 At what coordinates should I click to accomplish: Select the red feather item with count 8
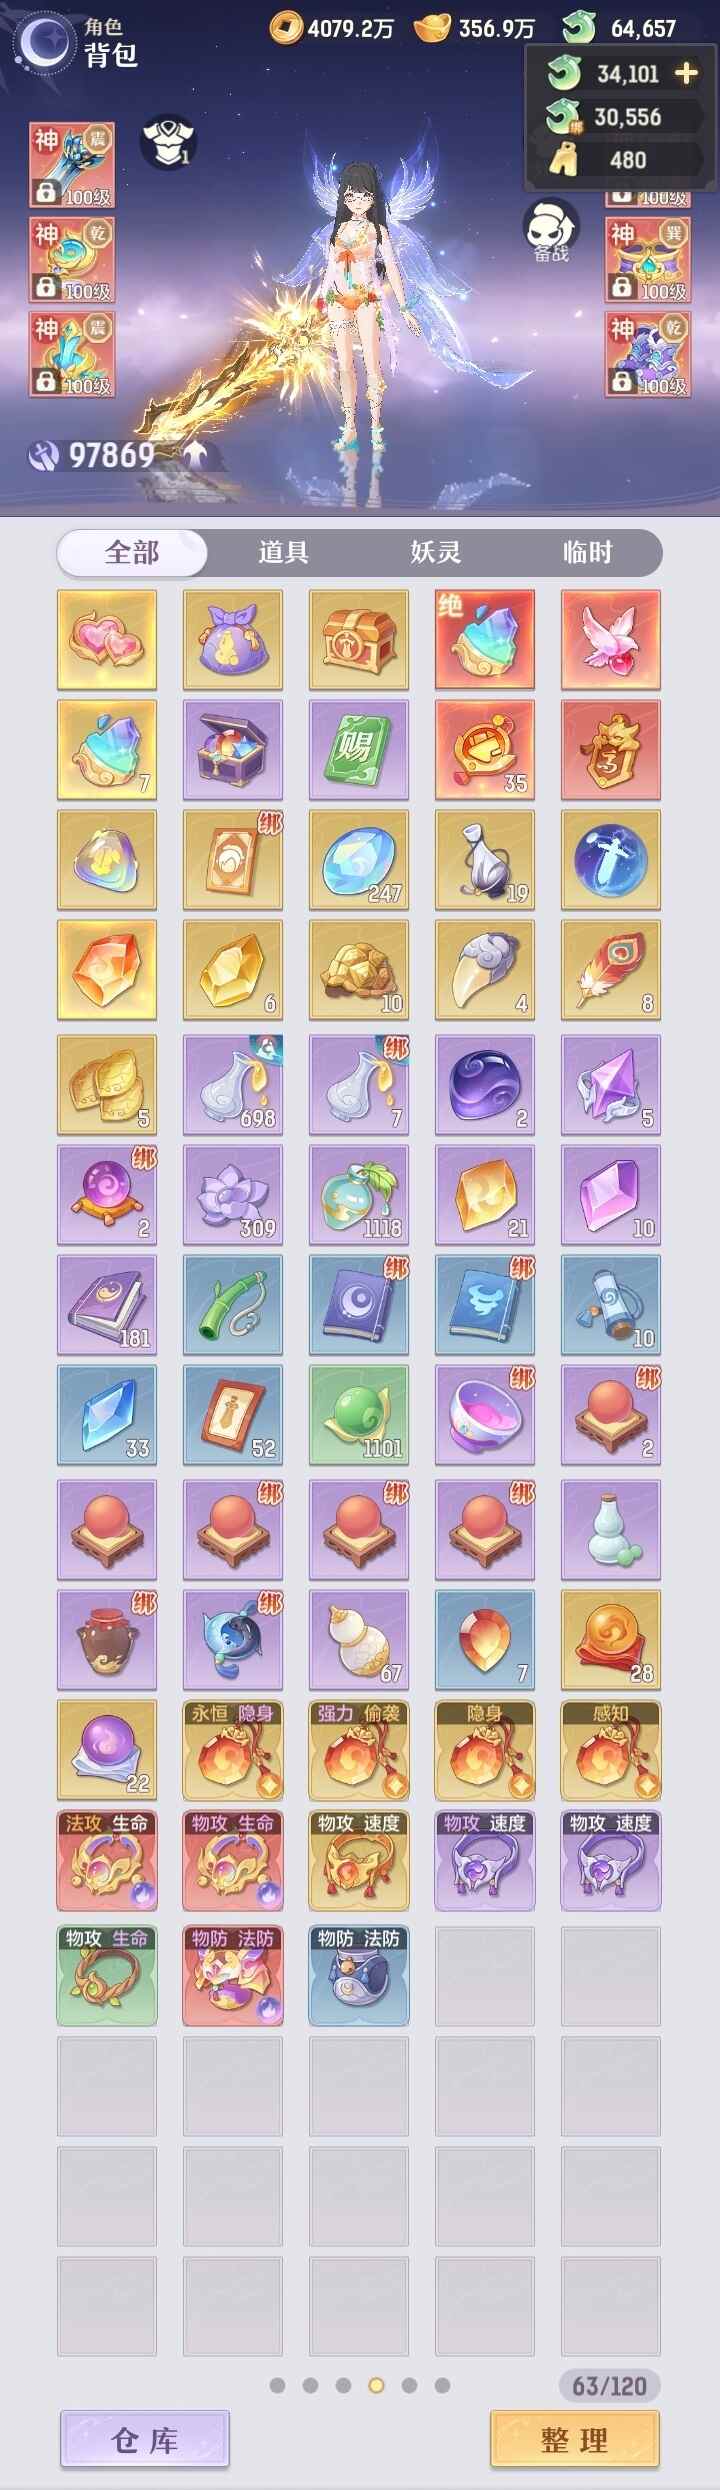pyautogui.click(x=611, y=969)
